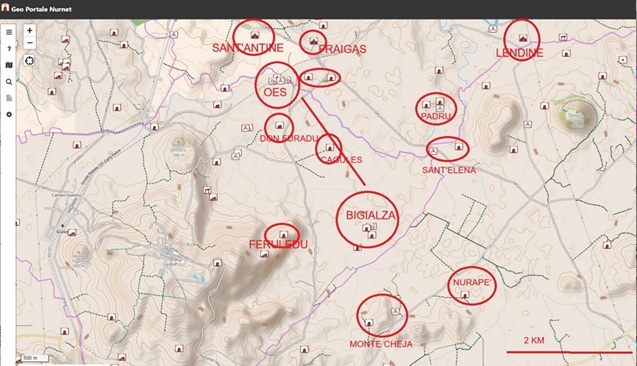Click the 500 m scale bar

click(34, 358)
